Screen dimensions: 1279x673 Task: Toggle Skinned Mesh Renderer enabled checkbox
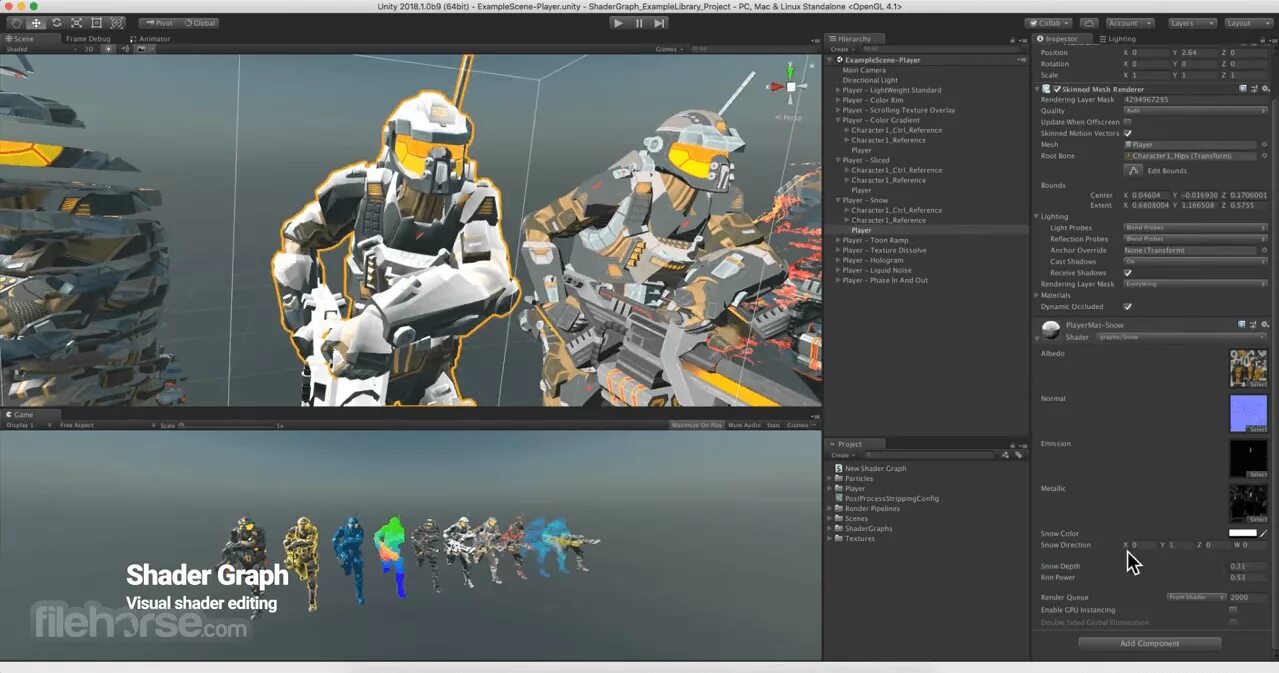pyautogui.click(x=1057, y=89)
